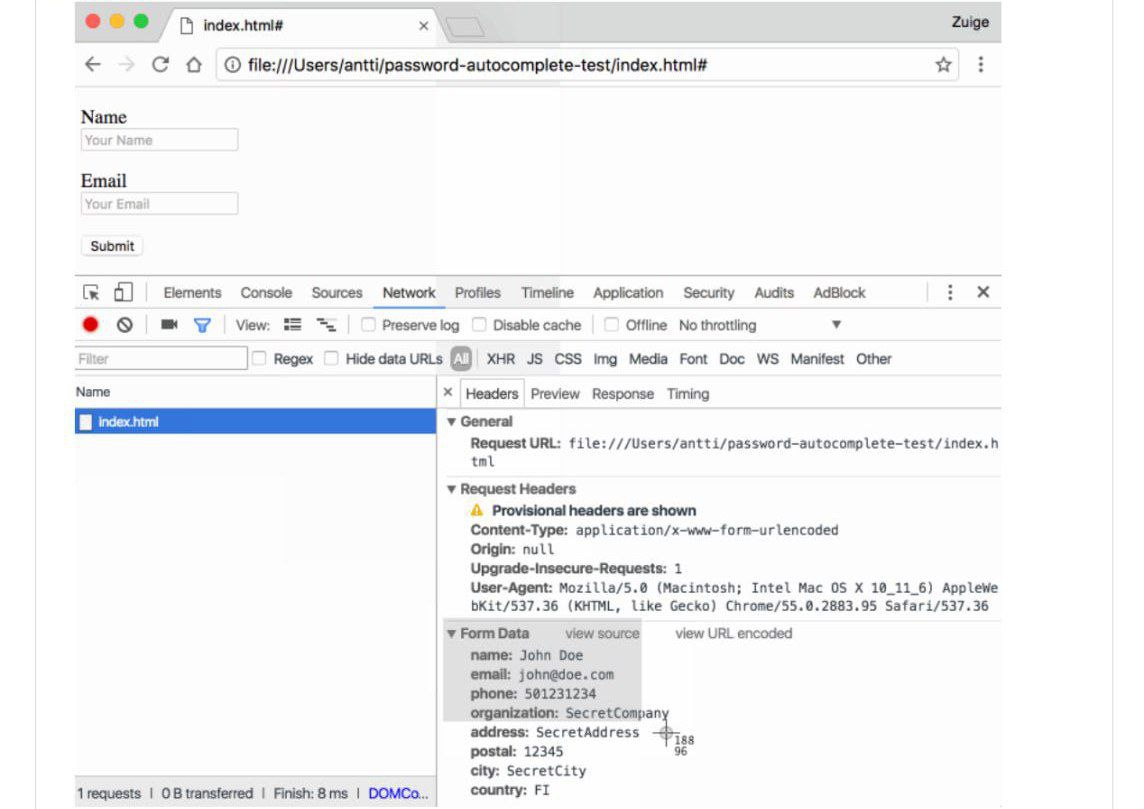
Task: Stop recording network log with red button
Action: (x=91, y=325)
